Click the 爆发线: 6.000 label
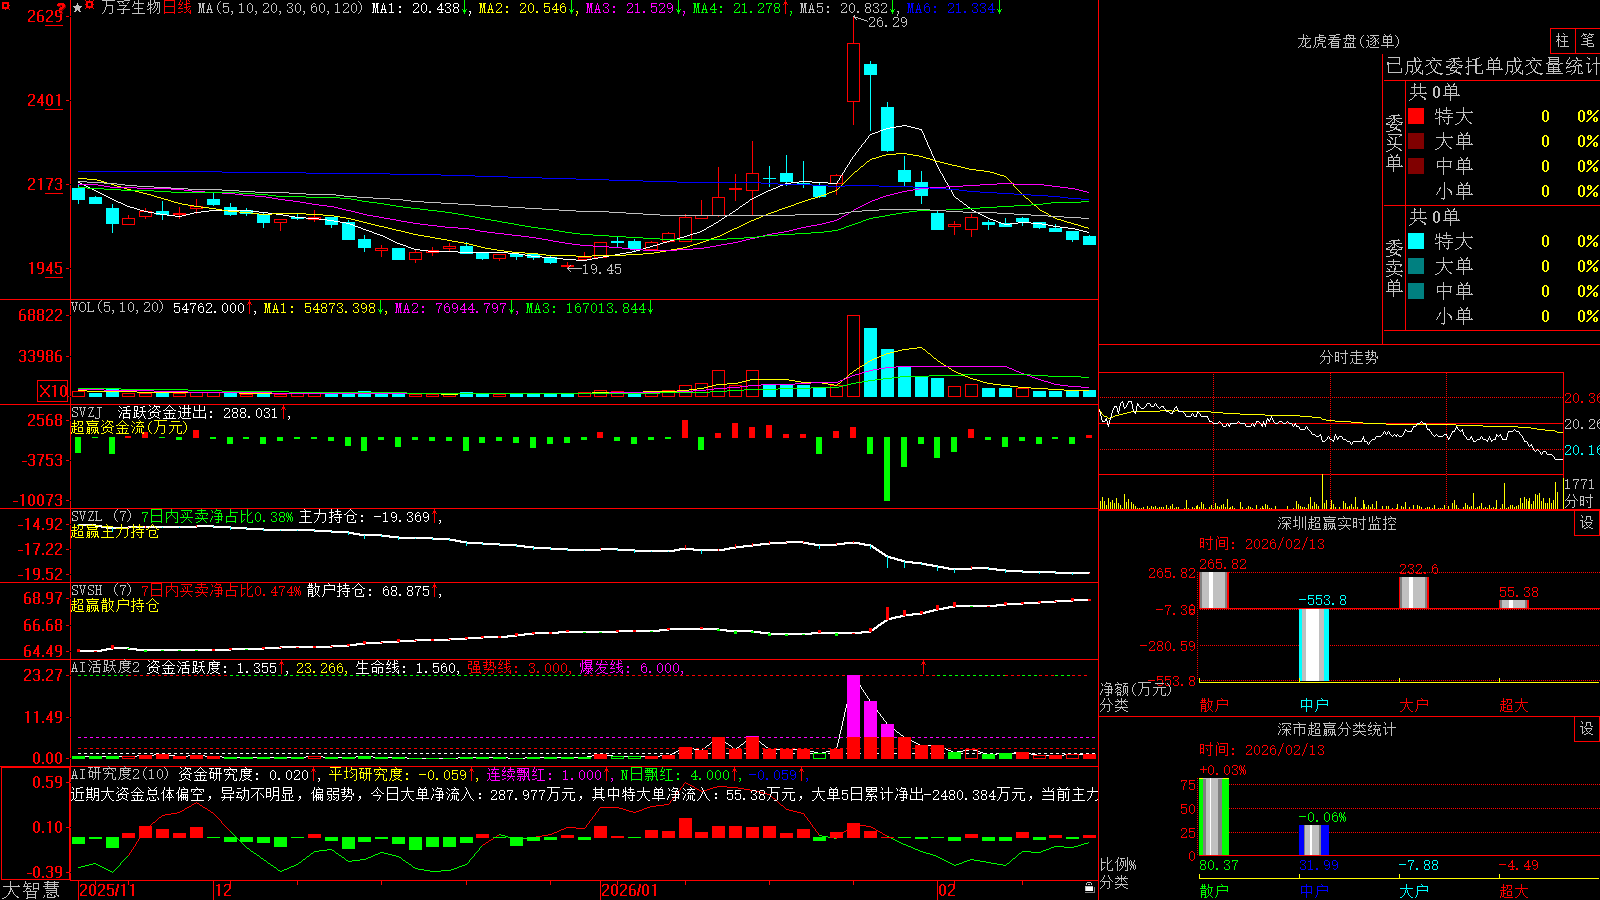Screen dimensions: 1600x900 click(630, 668)
